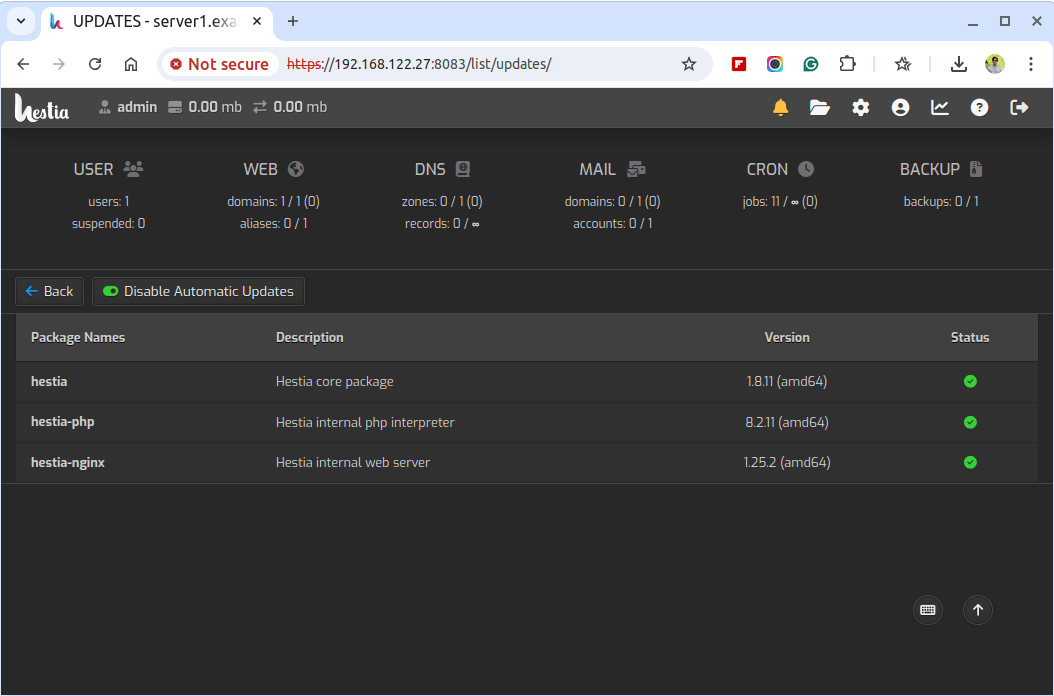The height and width of the screenshot is (696, 1054).
Task: Click the green status check for hestia-php
Action: click(970, 422)
